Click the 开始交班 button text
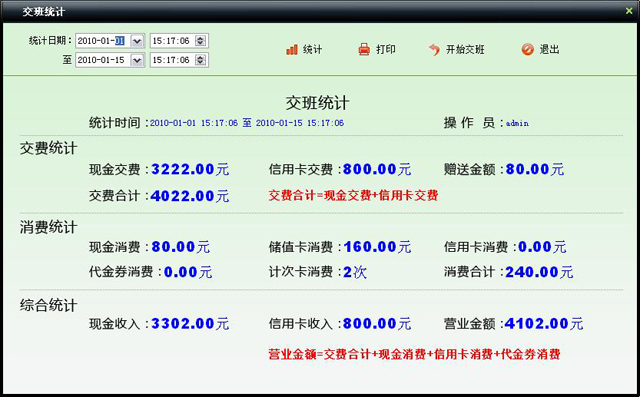Image resolution: width=640 pixels, height=397 pixels. (465, 50)
